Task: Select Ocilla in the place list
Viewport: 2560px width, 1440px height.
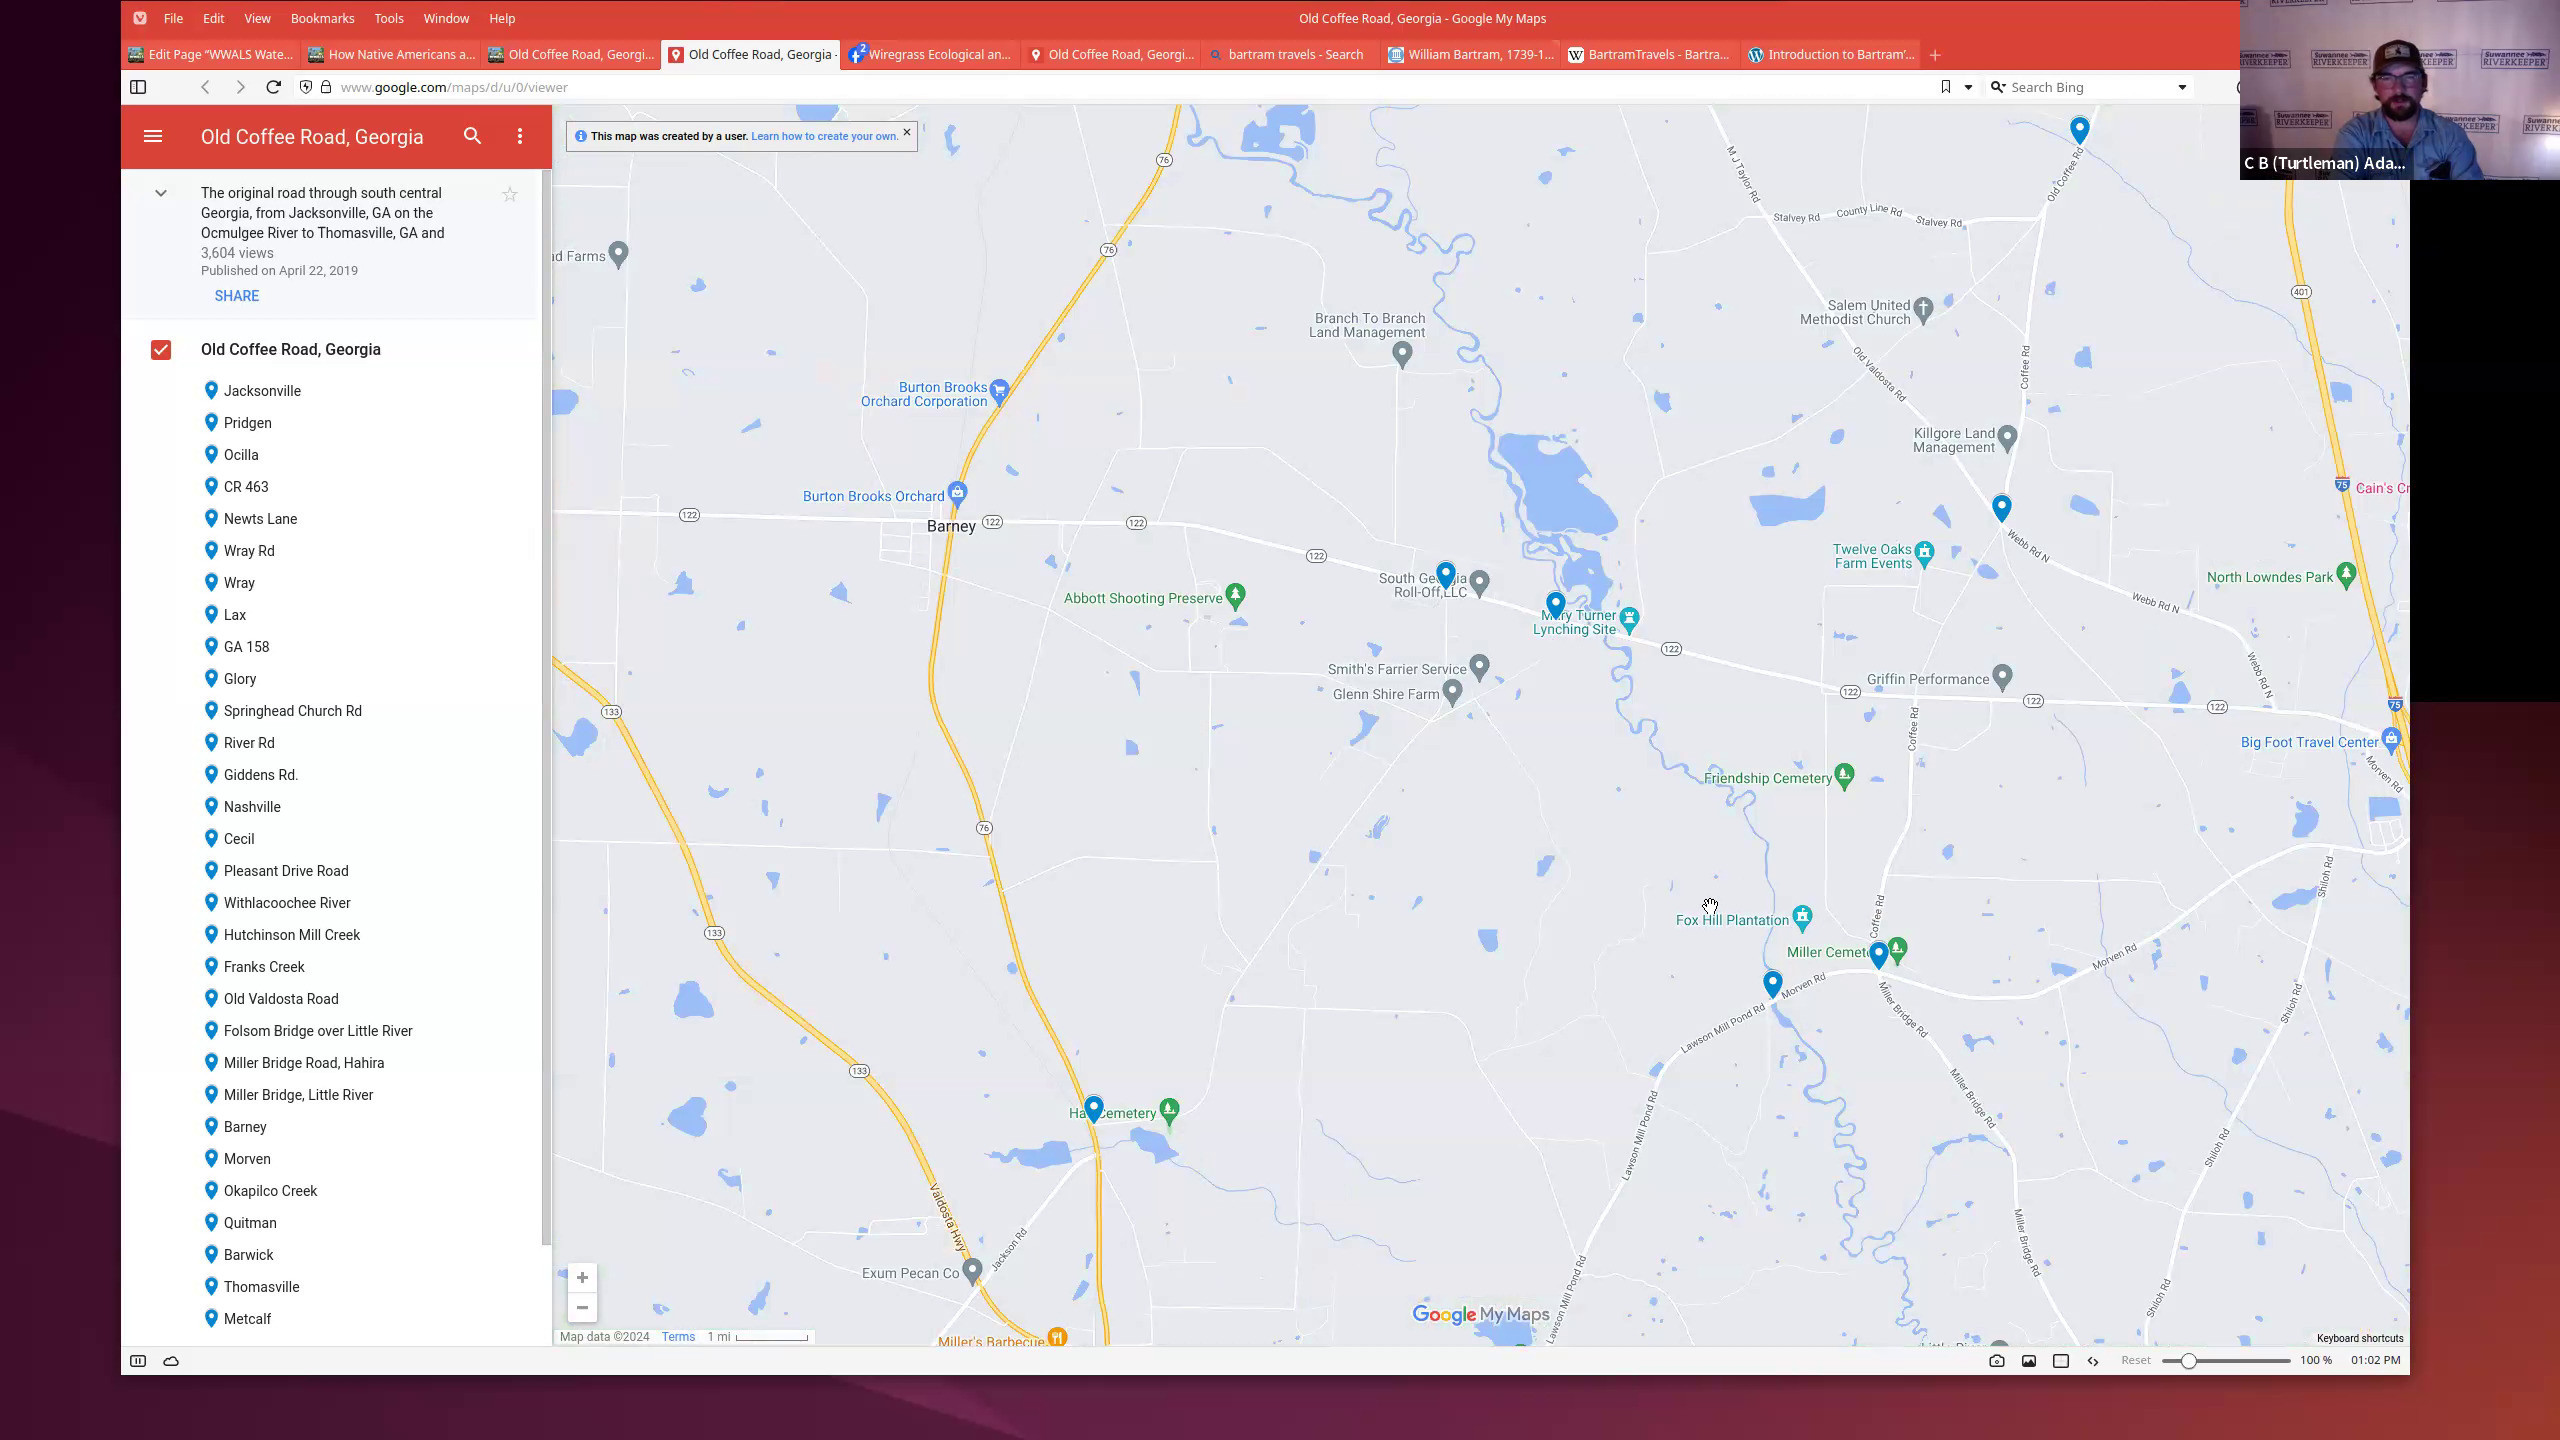Action: click(x=241, y=455)
